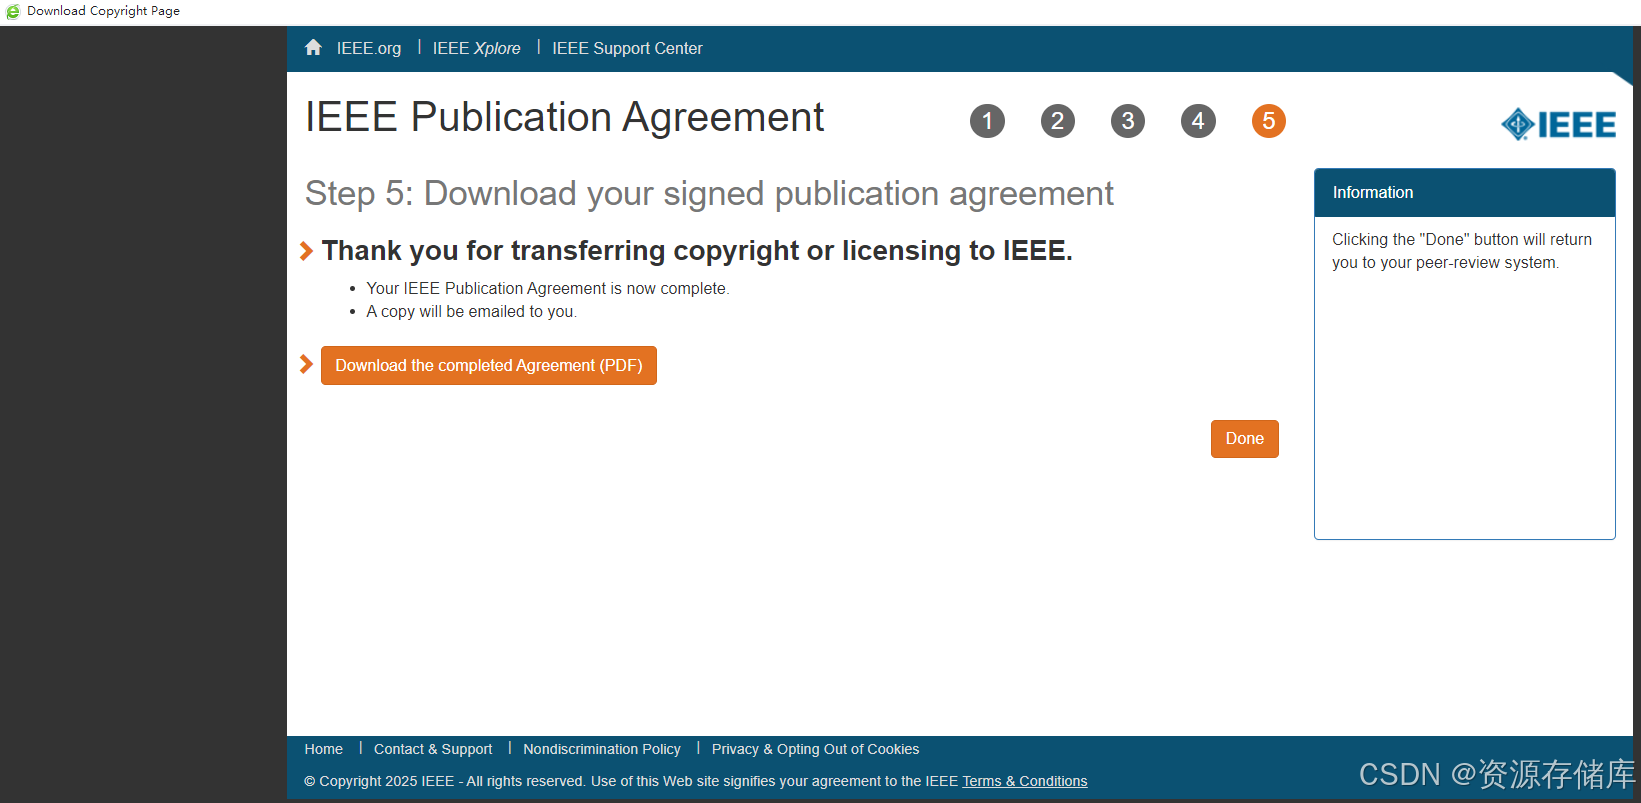Select step 4 circle indicator
The width and height of the screenshot is (1641, 803).
[x=1198, y=121]
